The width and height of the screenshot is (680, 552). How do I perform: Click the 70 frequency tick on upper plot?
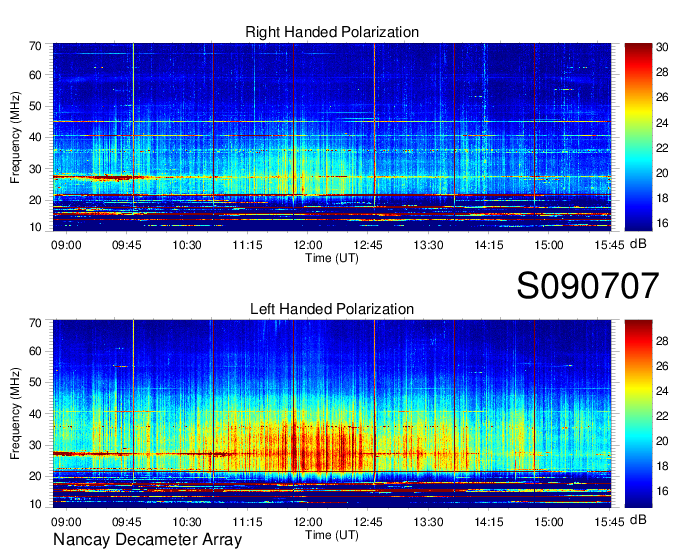tap(35, 46)
